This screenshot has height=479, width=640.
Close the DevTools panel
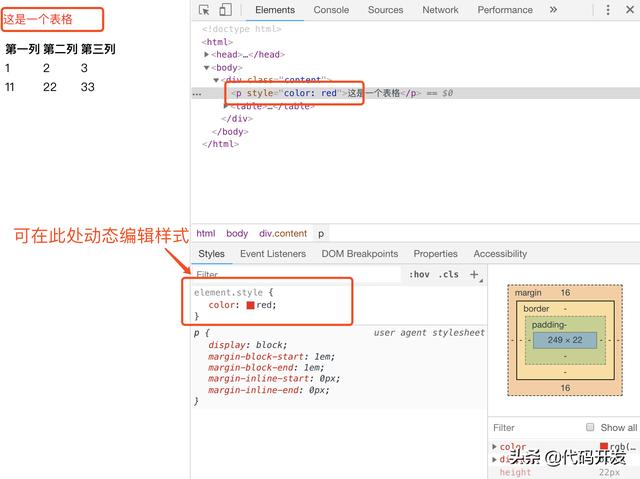(x=630, y=10)
